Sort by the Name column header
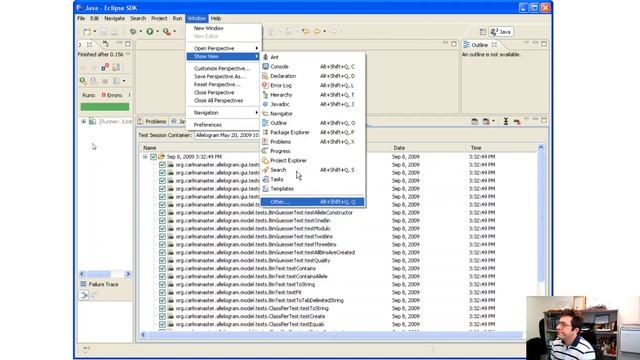640x360 pixels. [x=265, y=148]
